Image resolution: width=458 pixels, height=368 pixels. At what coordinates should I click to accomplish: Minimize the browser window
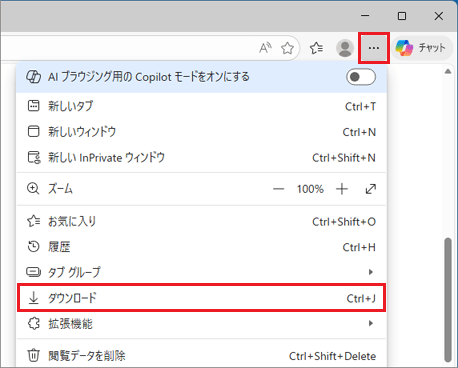[365, 16]
